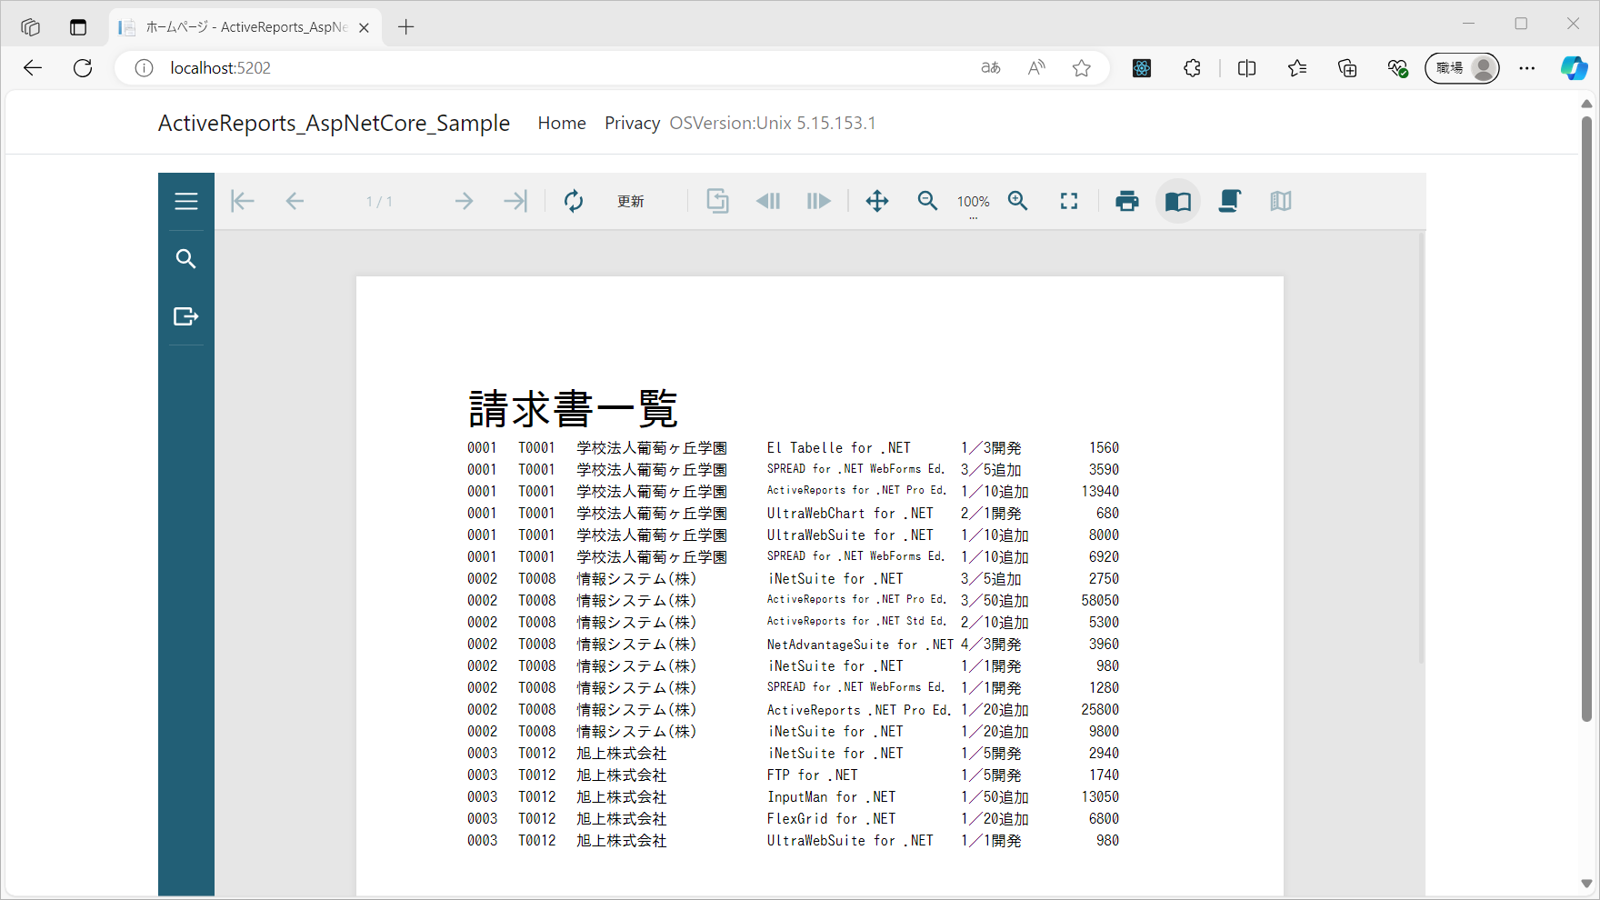Print the report using printer icon
This screenshot has width=1600, height=900.
tap(1127, 201)
